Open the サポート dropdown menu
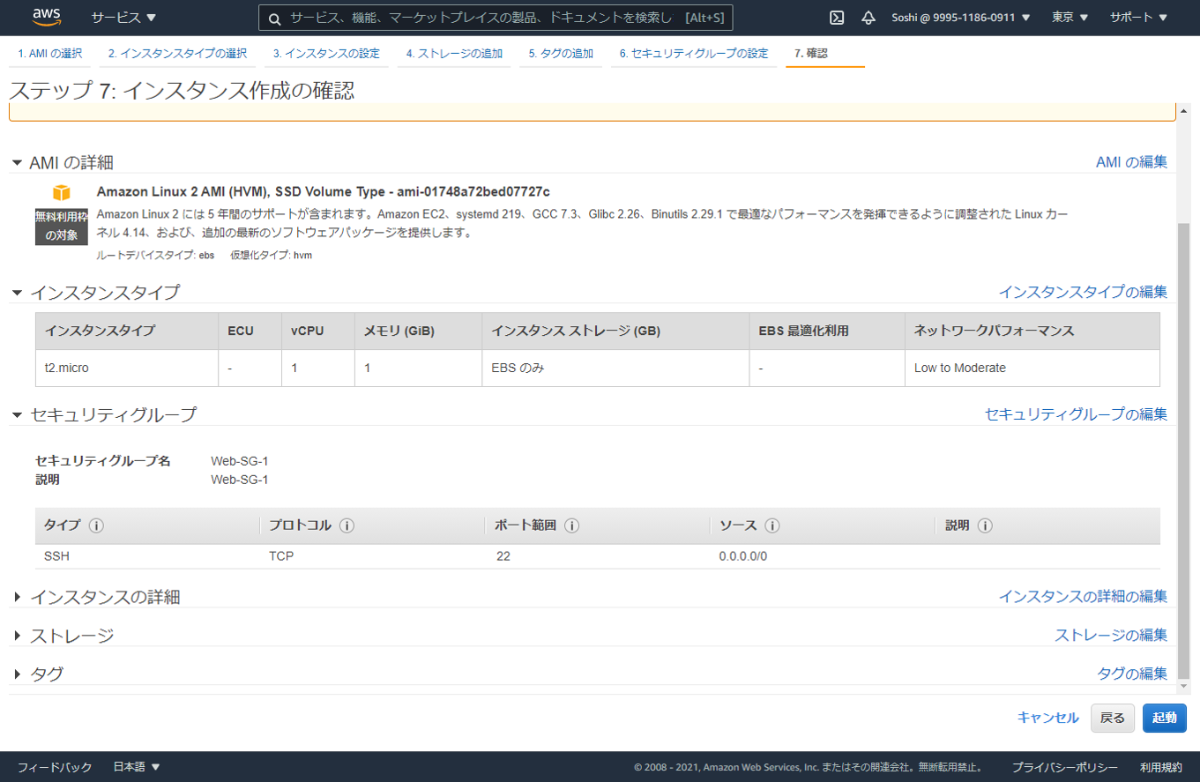The height and width of the screenshot is (782, 1200). click(1138, 17)
